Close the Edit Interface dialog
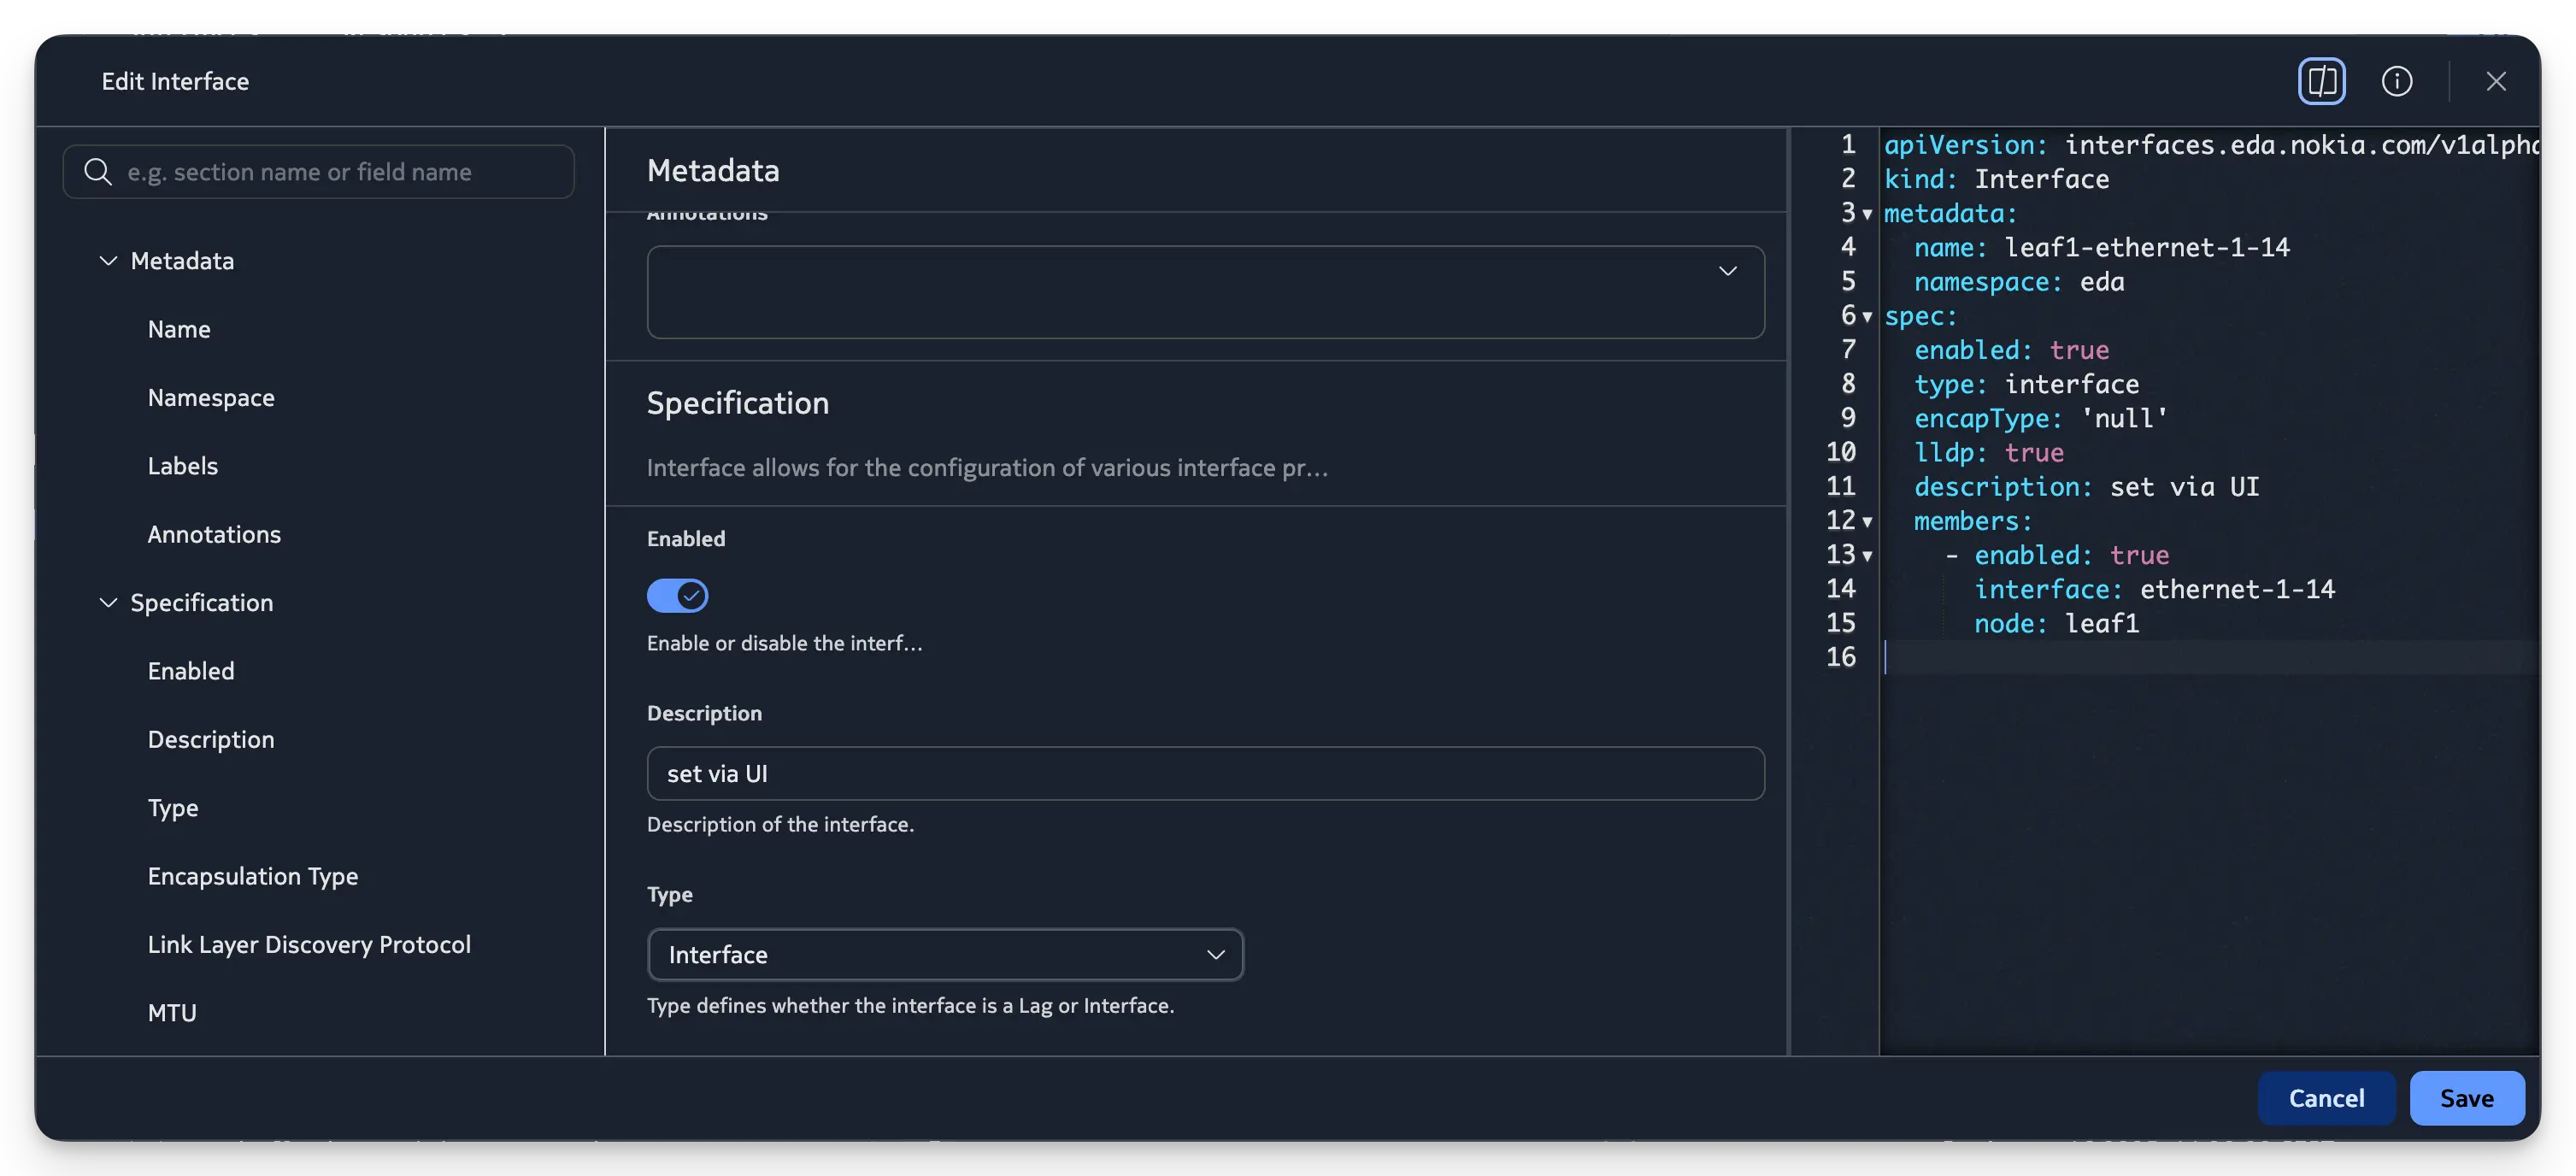The height and width of the screenshot is (1176, 2576). click(2495, 81)
